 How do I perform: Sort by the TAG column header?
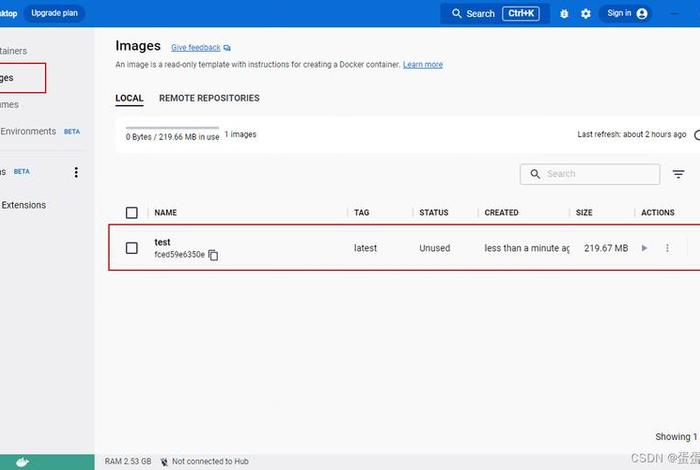tap(362, 212)
